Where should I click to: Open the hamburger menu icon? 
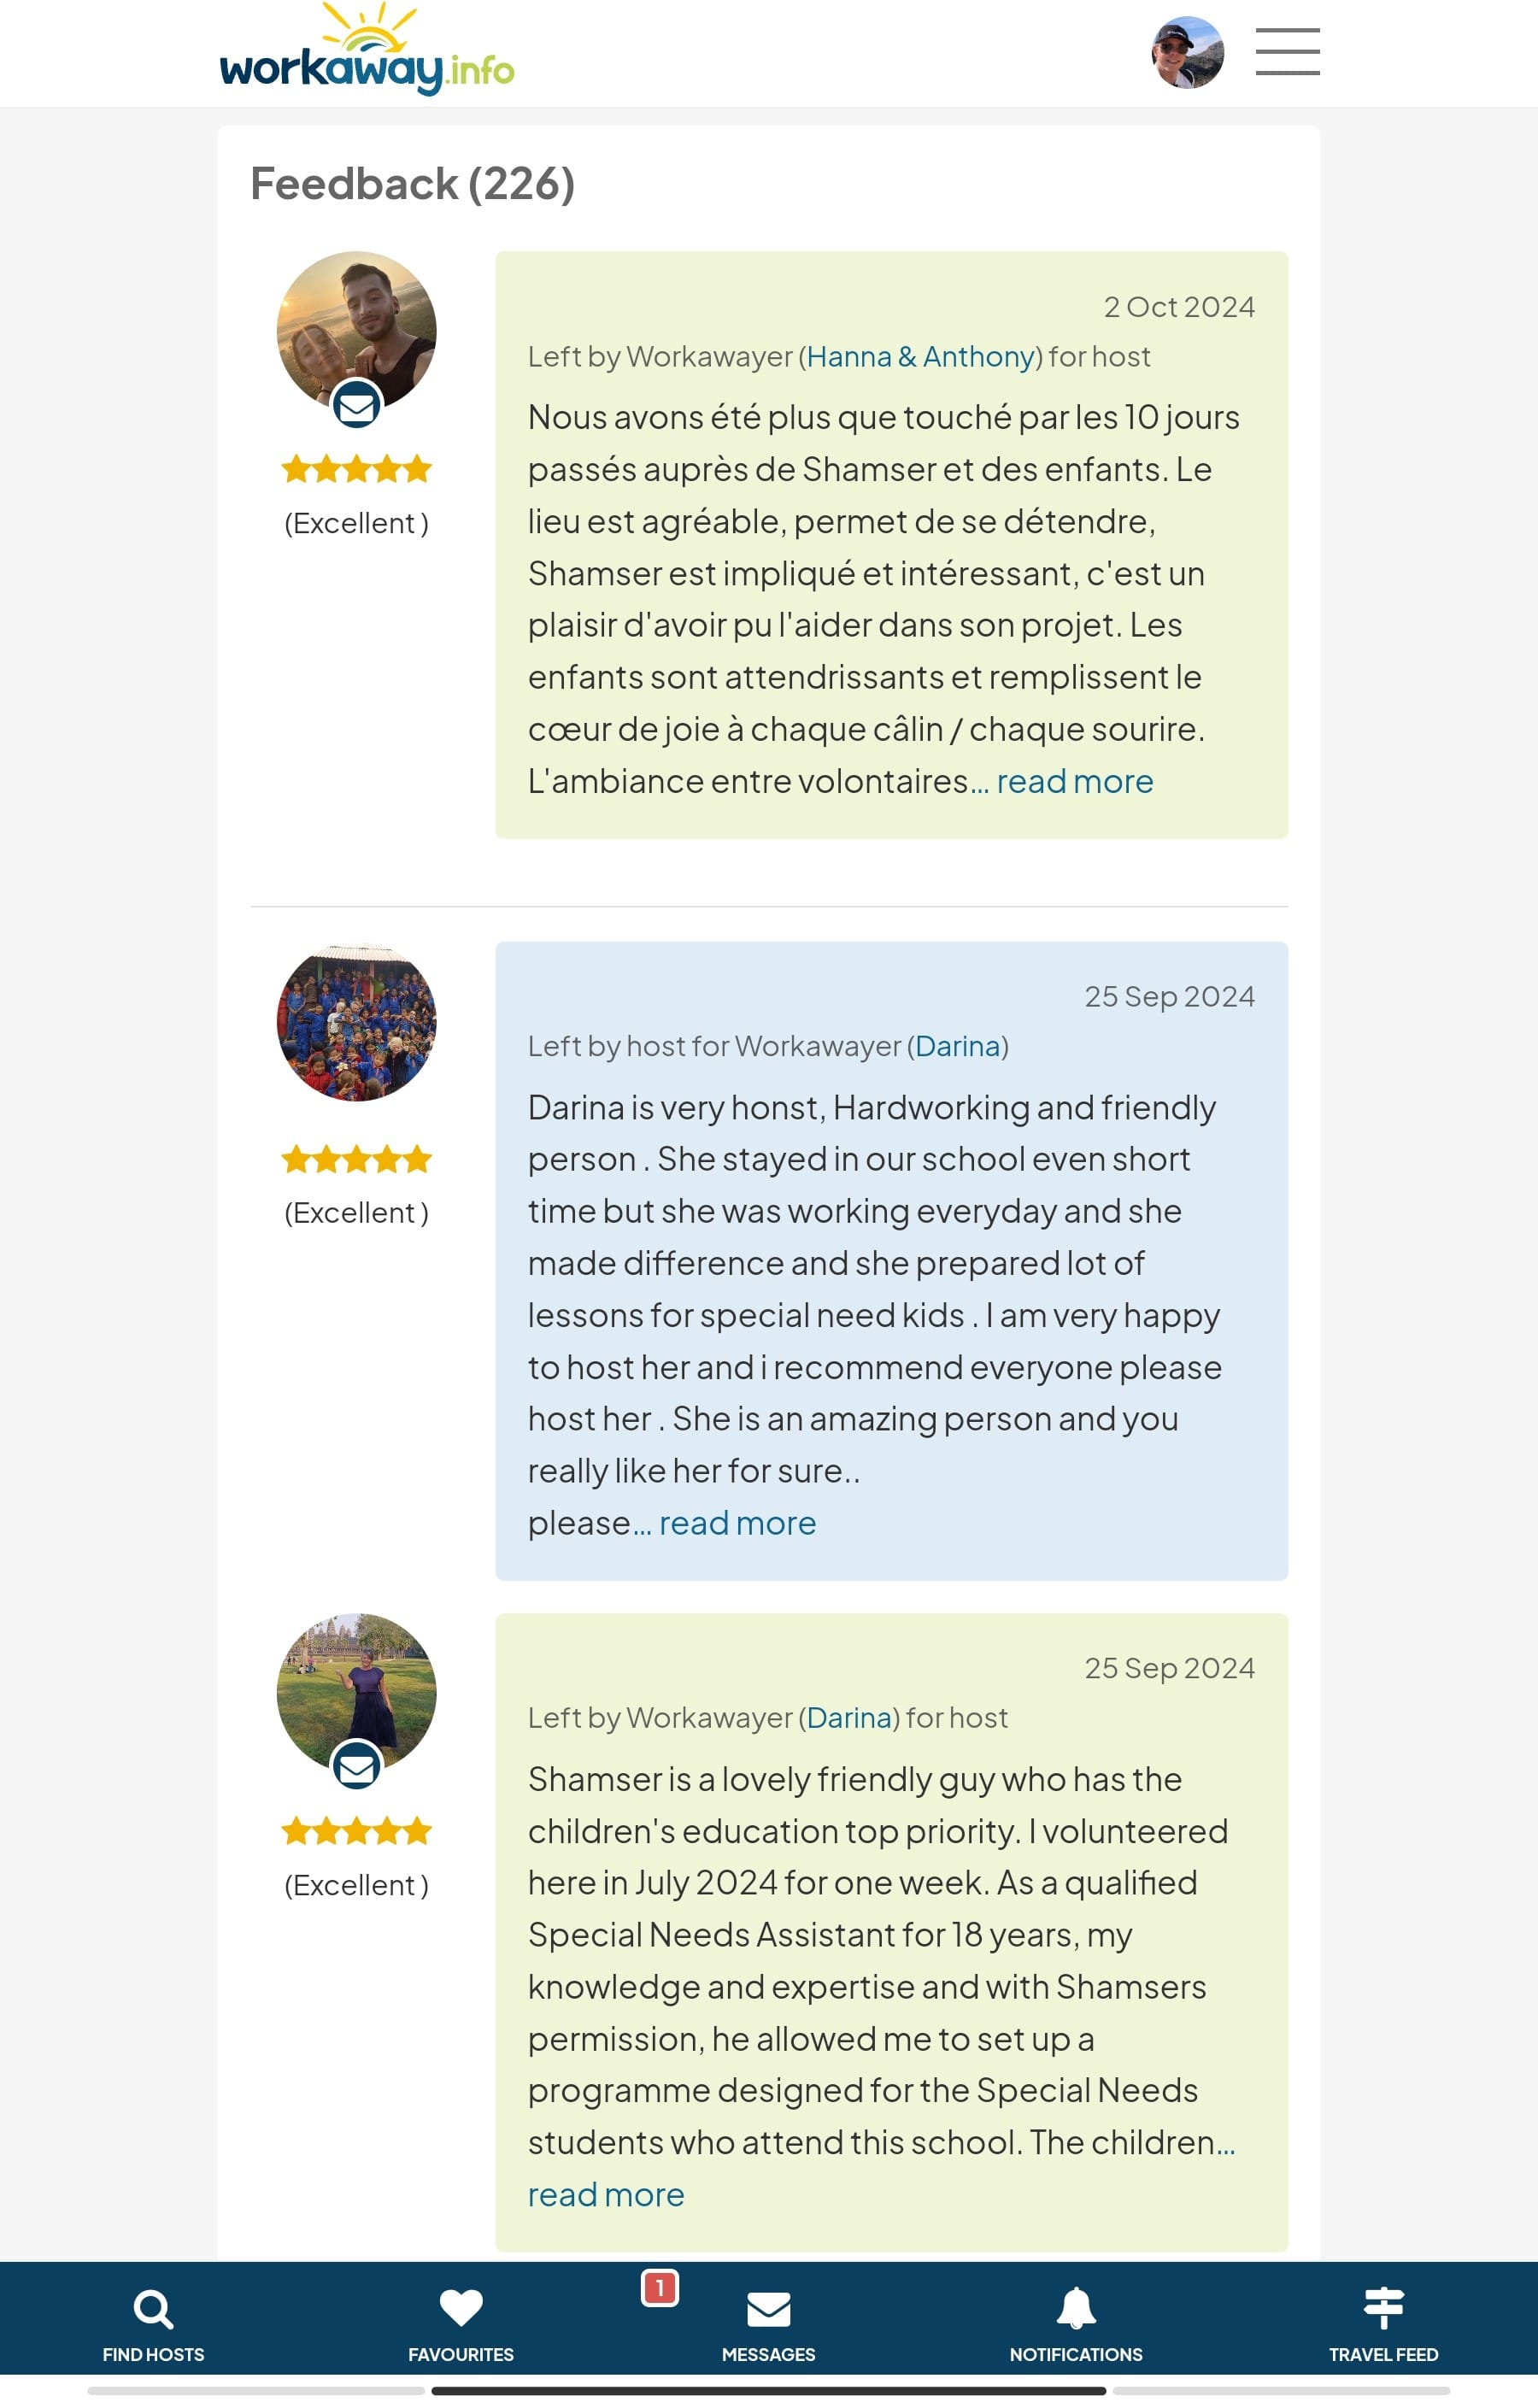[1287, 52]
